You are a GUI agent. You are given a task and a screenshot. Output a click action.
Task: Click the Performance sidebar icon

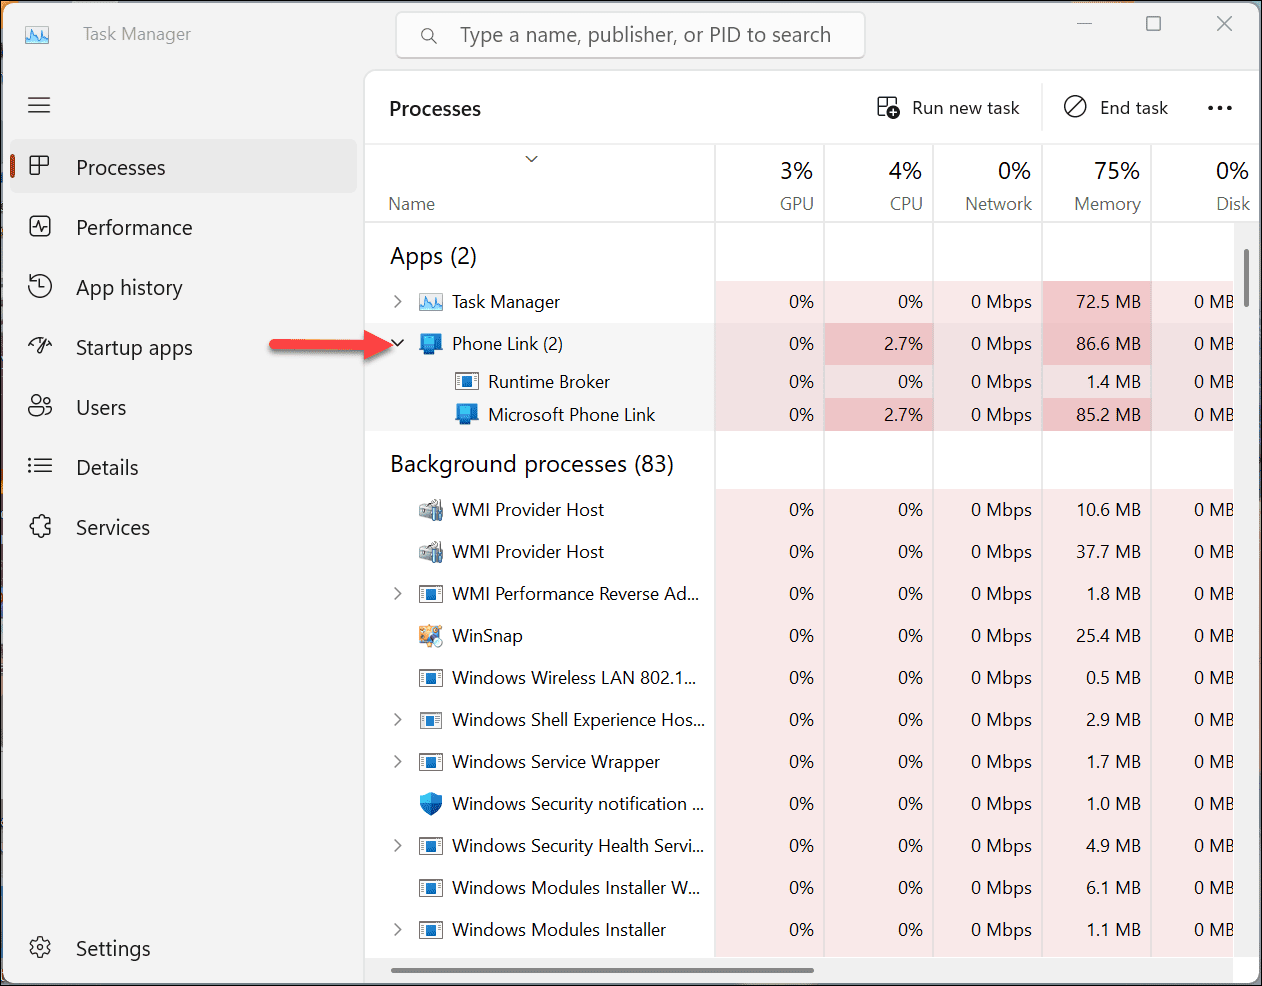coord(40,227)
